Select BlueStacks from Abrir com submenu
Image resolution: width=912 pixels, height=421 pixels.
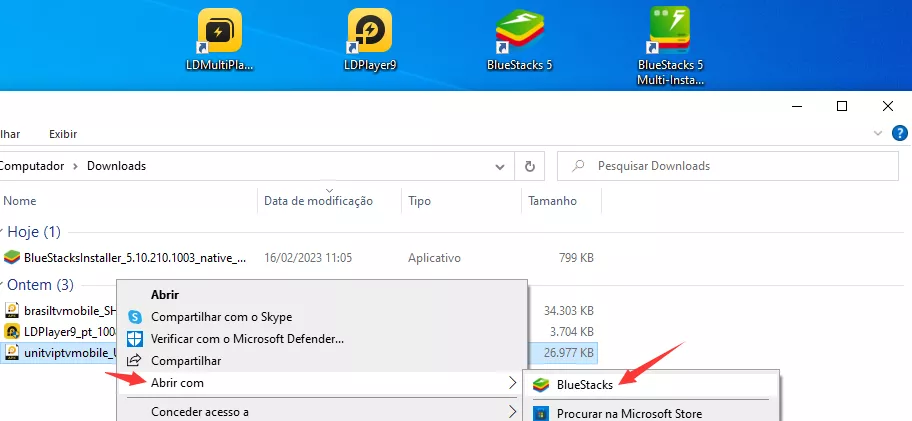(585, 384)
